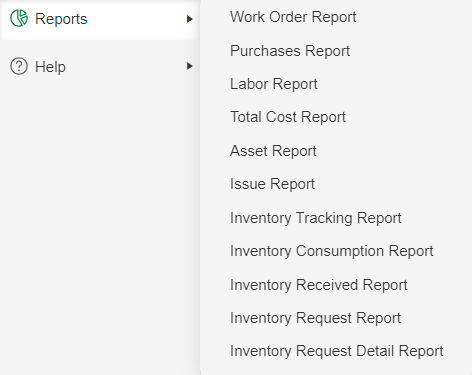Select the Inventory Request Detail Report

336,351
